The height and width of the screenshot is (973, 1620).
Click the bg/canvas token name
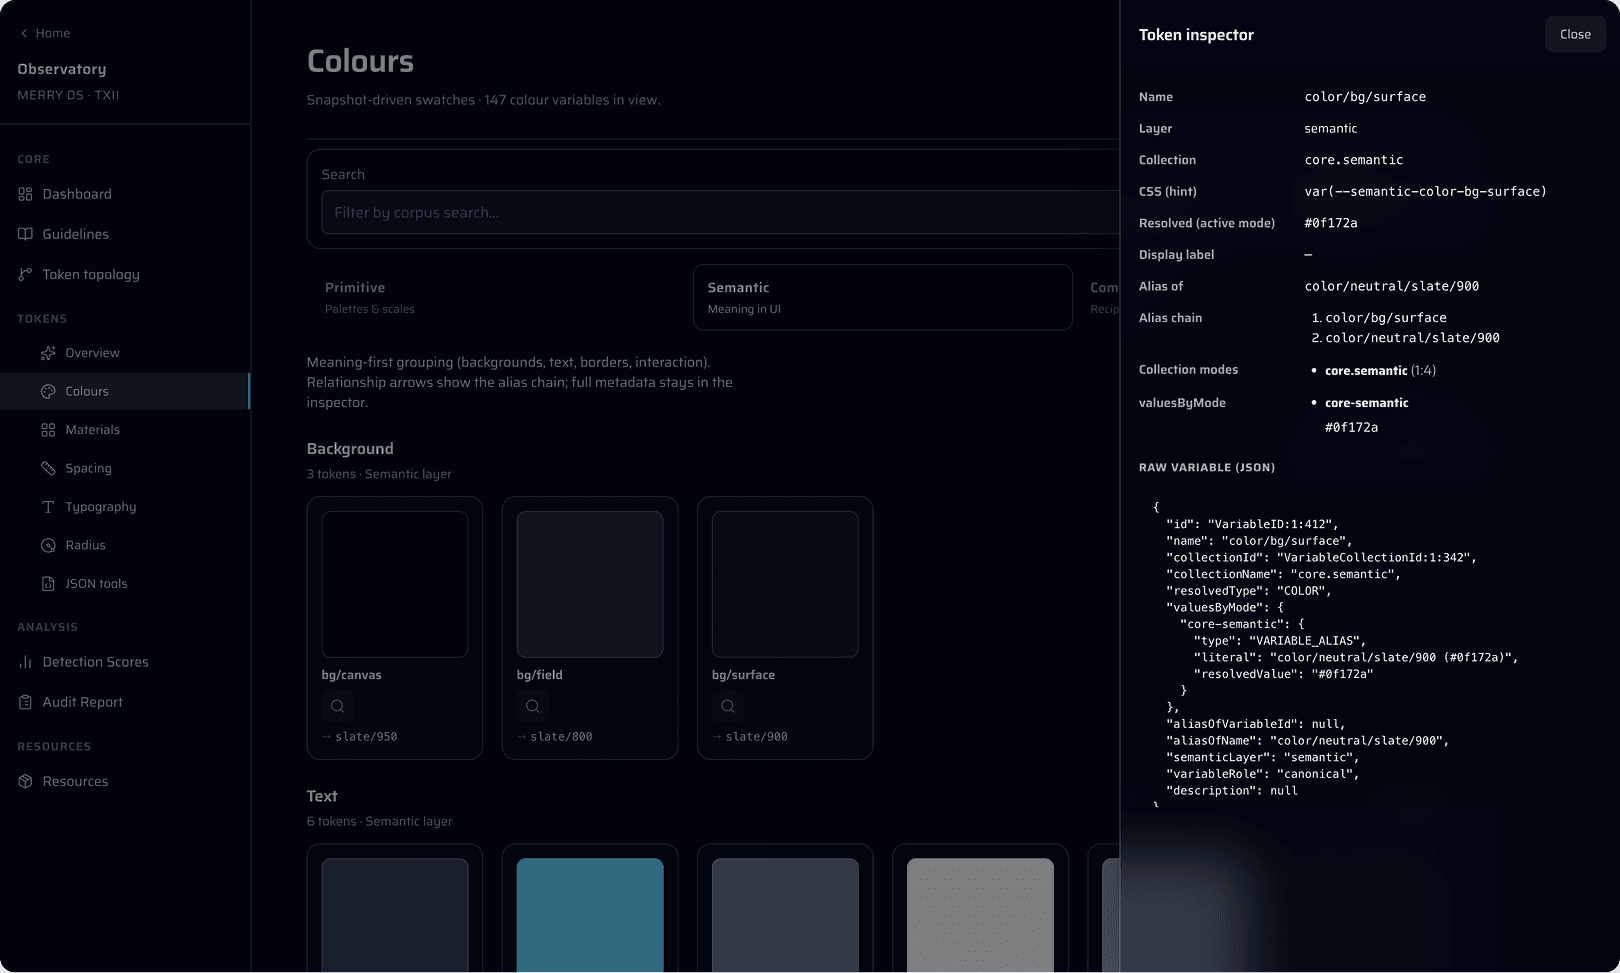tap(351, 675)
